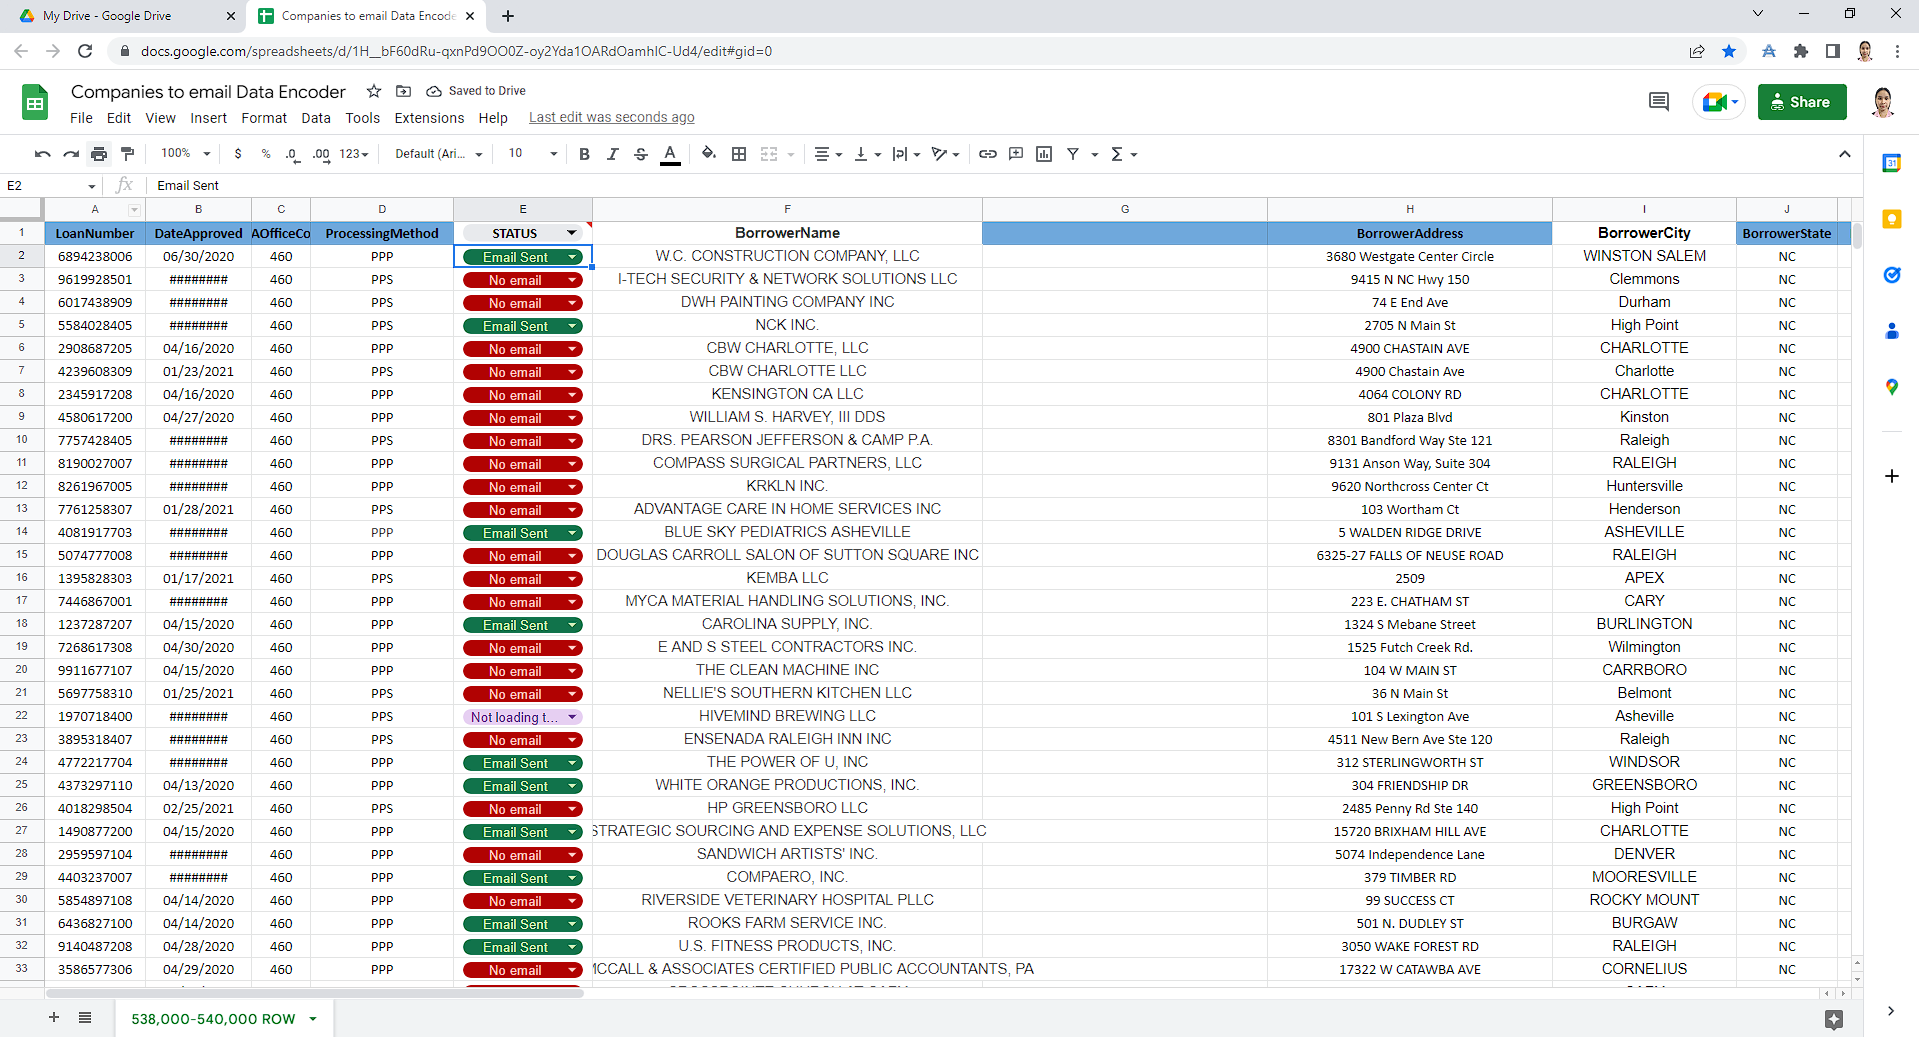The width and height of the screenshot is (1919, 1037).
Task: Hide the menus with the up chevron
Action: tap(1845, 154)
